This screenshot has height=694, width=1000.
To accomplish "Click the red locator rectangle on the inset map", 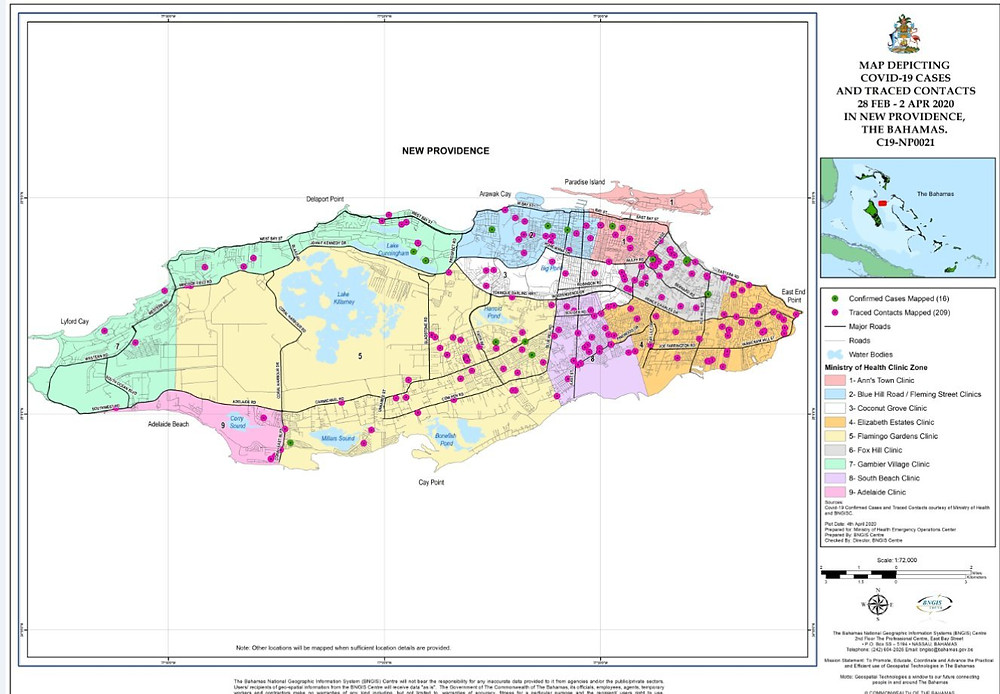I will pos(882,203).
